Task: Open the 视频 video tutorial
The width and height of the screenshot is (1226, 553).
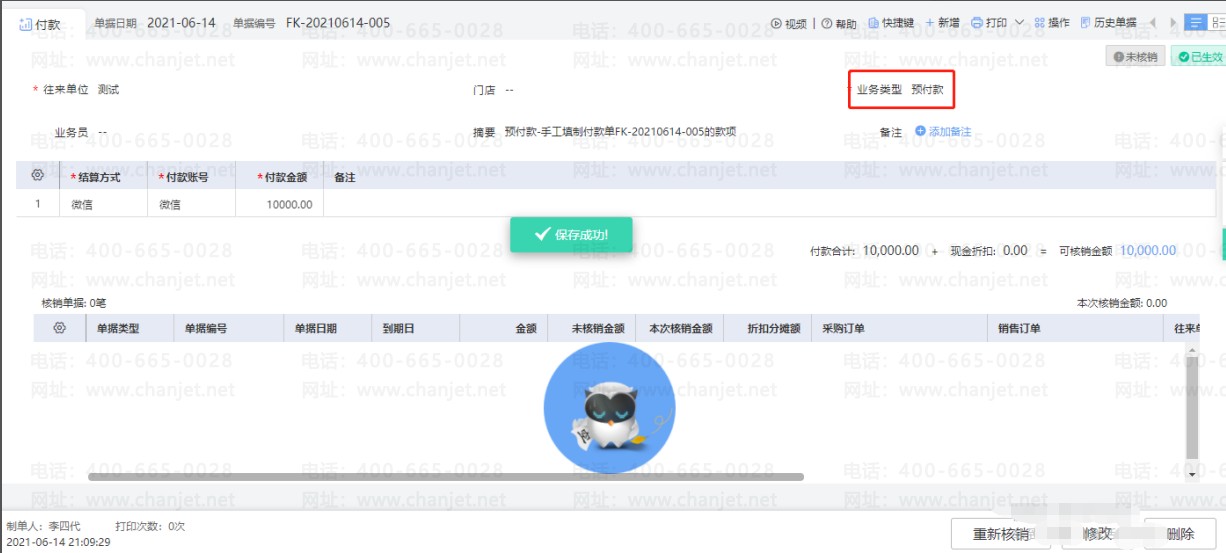Action: point(788,23)
